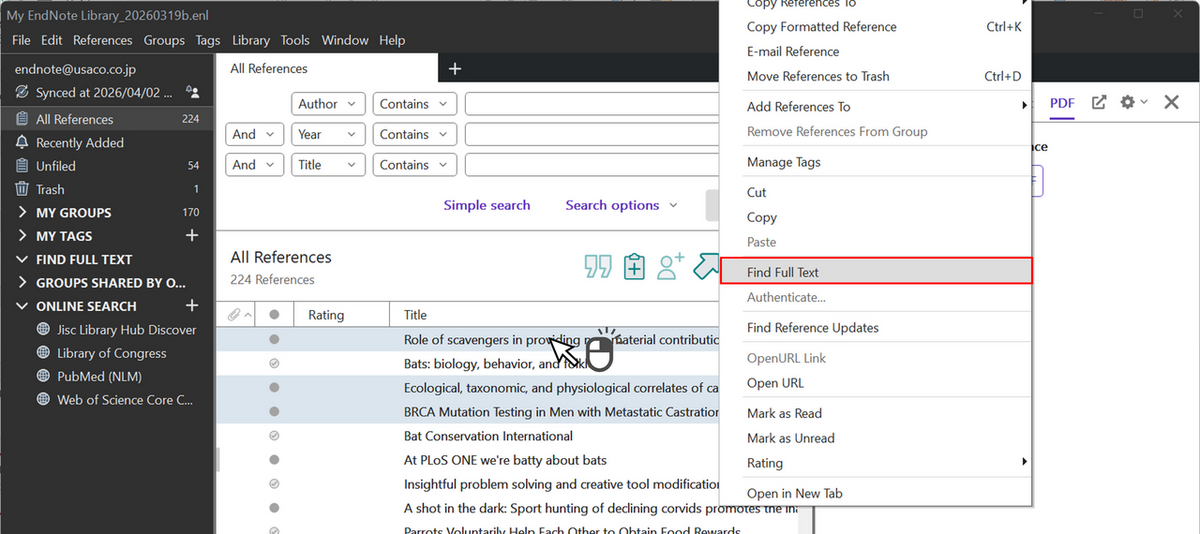Expand the MY GROUPS section
The height and width of the screenshot is (534, 1200).
coord(23,213)
